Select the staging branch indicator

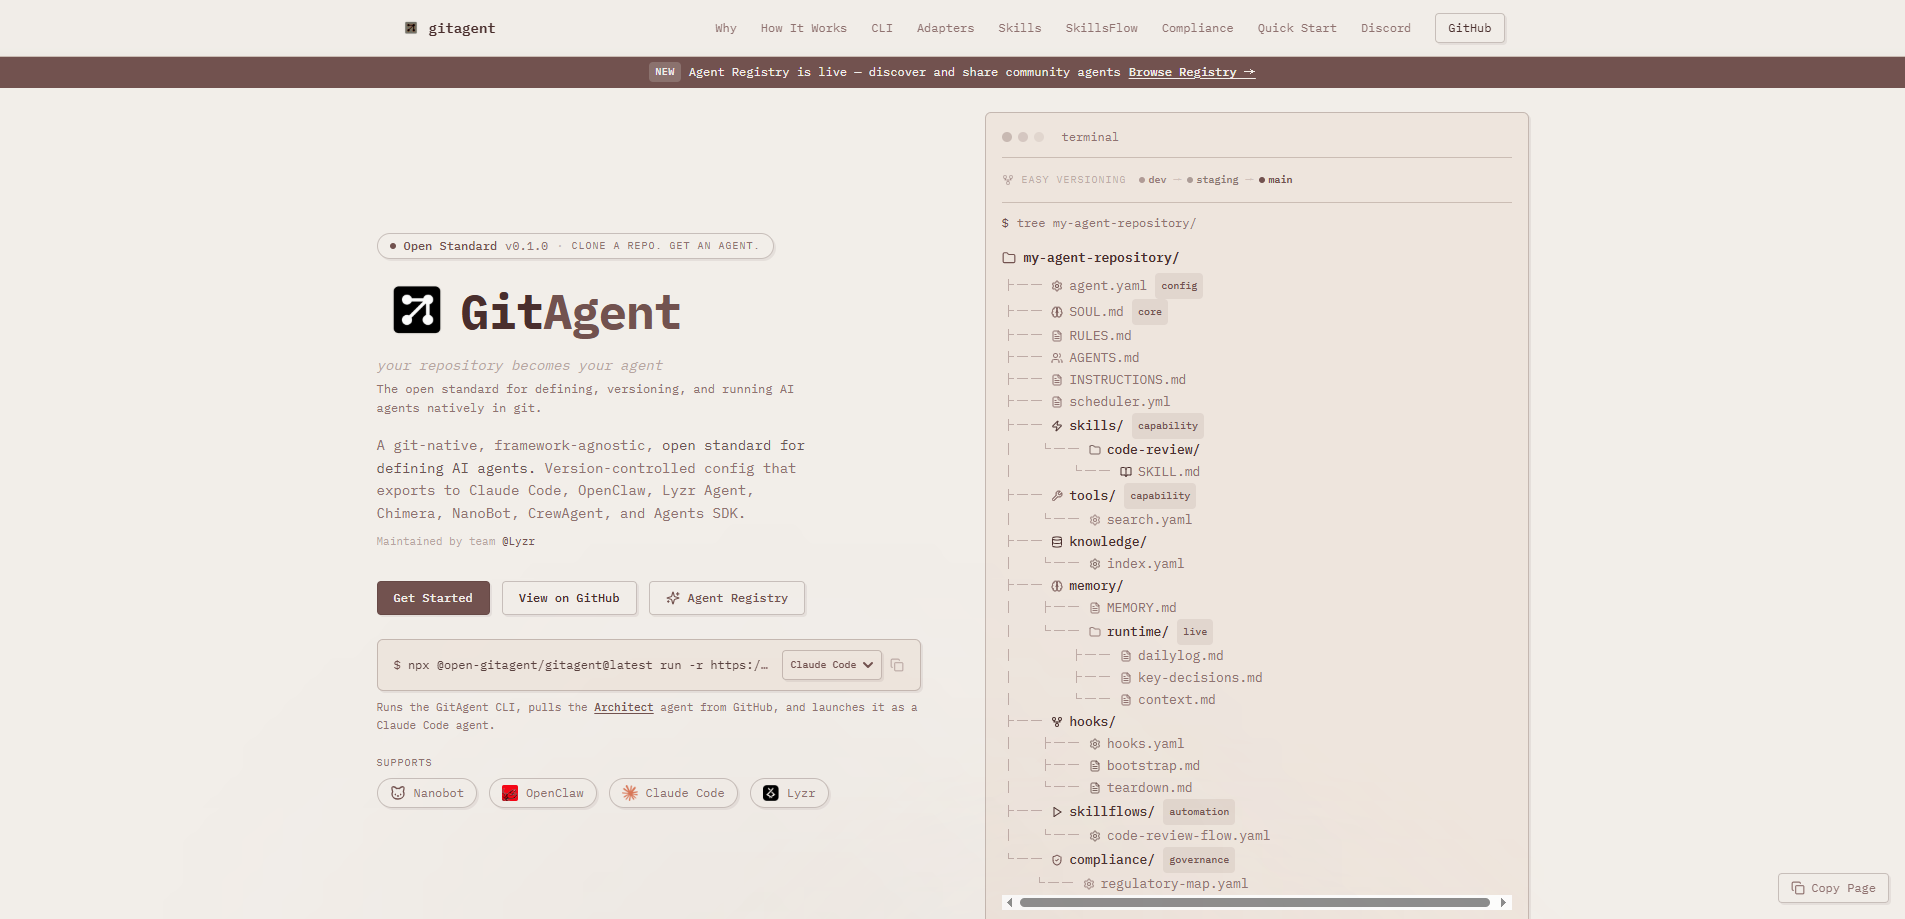click(1212, 180)
